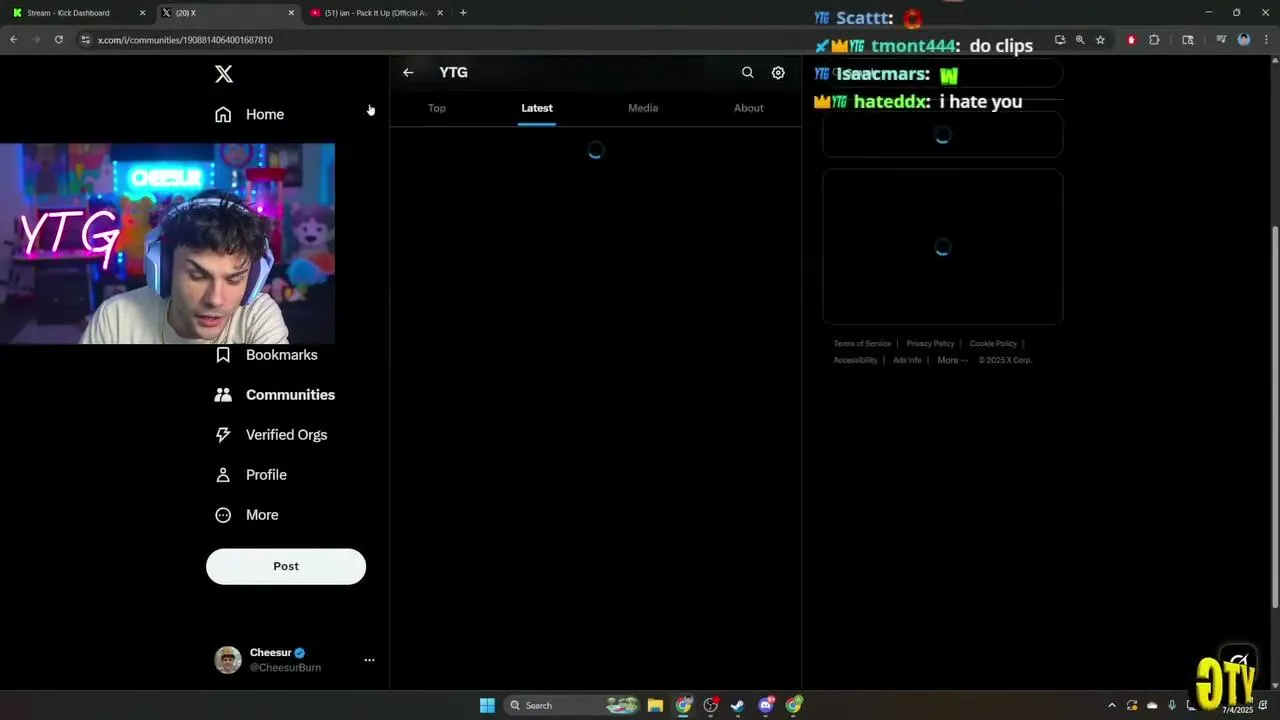Click the zoom magnifier in address bar
Image resolution: width=1280 pixels, height=720 pixels.
pos(1080,40)
